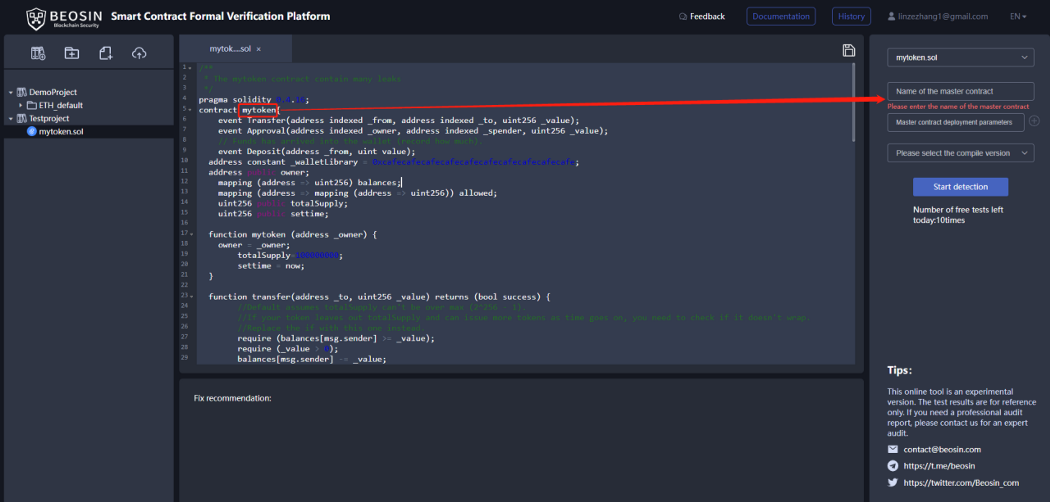Click the 'require (_value > 0);' line
Screen dimensions: 1050x502
pos(288,349)
